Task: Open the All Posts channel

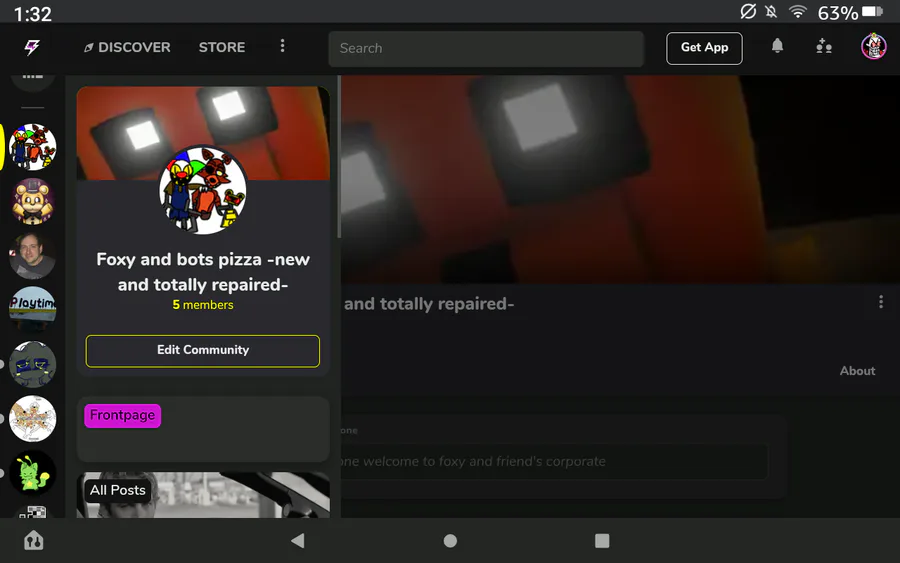Action: tap(203, 495)
